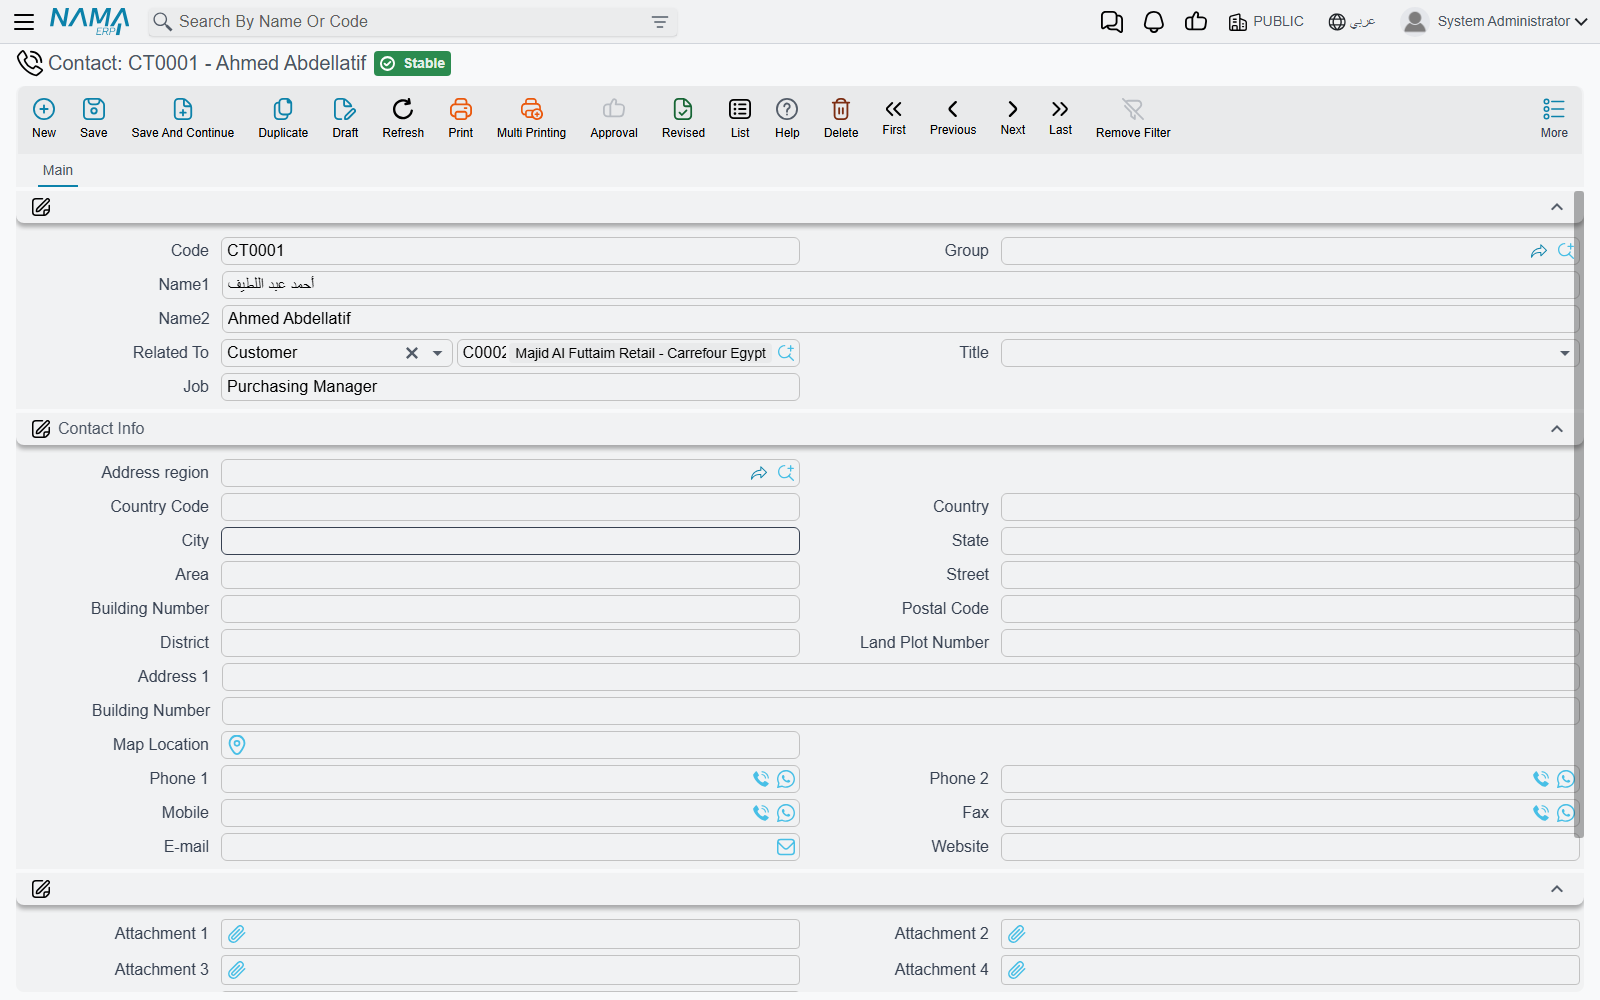The width and height of the screenshot is (1600, 1000).
Task: Click the Carrefour Egypt customer lookup icon
Action: click(x=786, y=353)
